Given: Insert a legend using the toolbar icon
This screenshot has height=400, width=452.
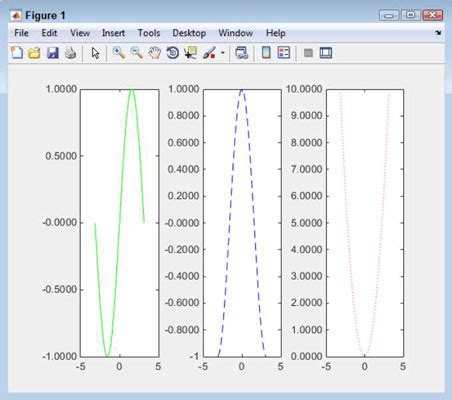Looking at the screenshot, I should [284, 53].
